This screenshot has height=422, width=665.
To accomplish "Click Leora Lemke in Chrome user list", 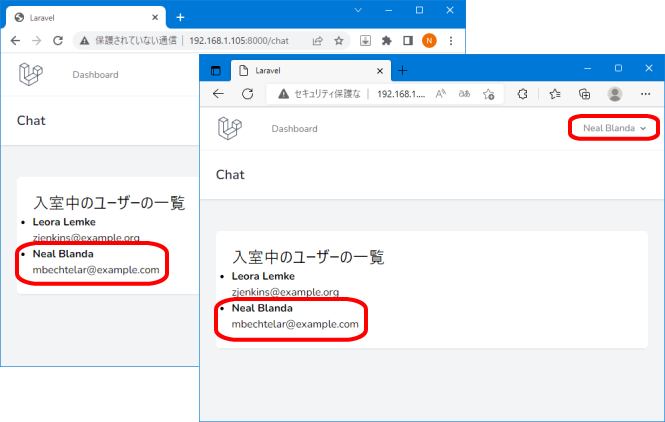I will point(64,222).
